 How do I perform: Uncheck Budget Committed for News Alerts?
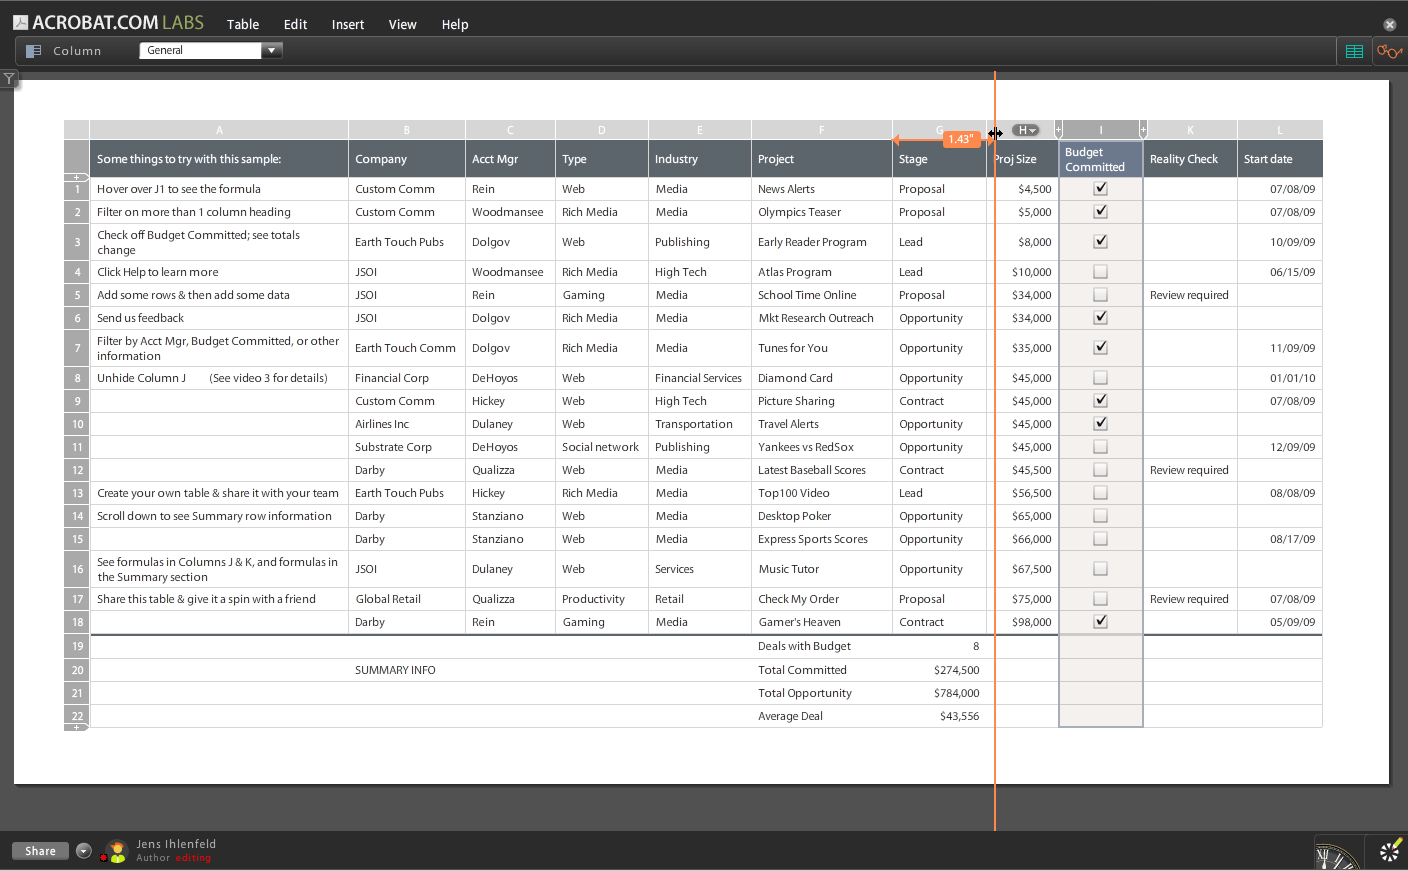point(1100,188)
